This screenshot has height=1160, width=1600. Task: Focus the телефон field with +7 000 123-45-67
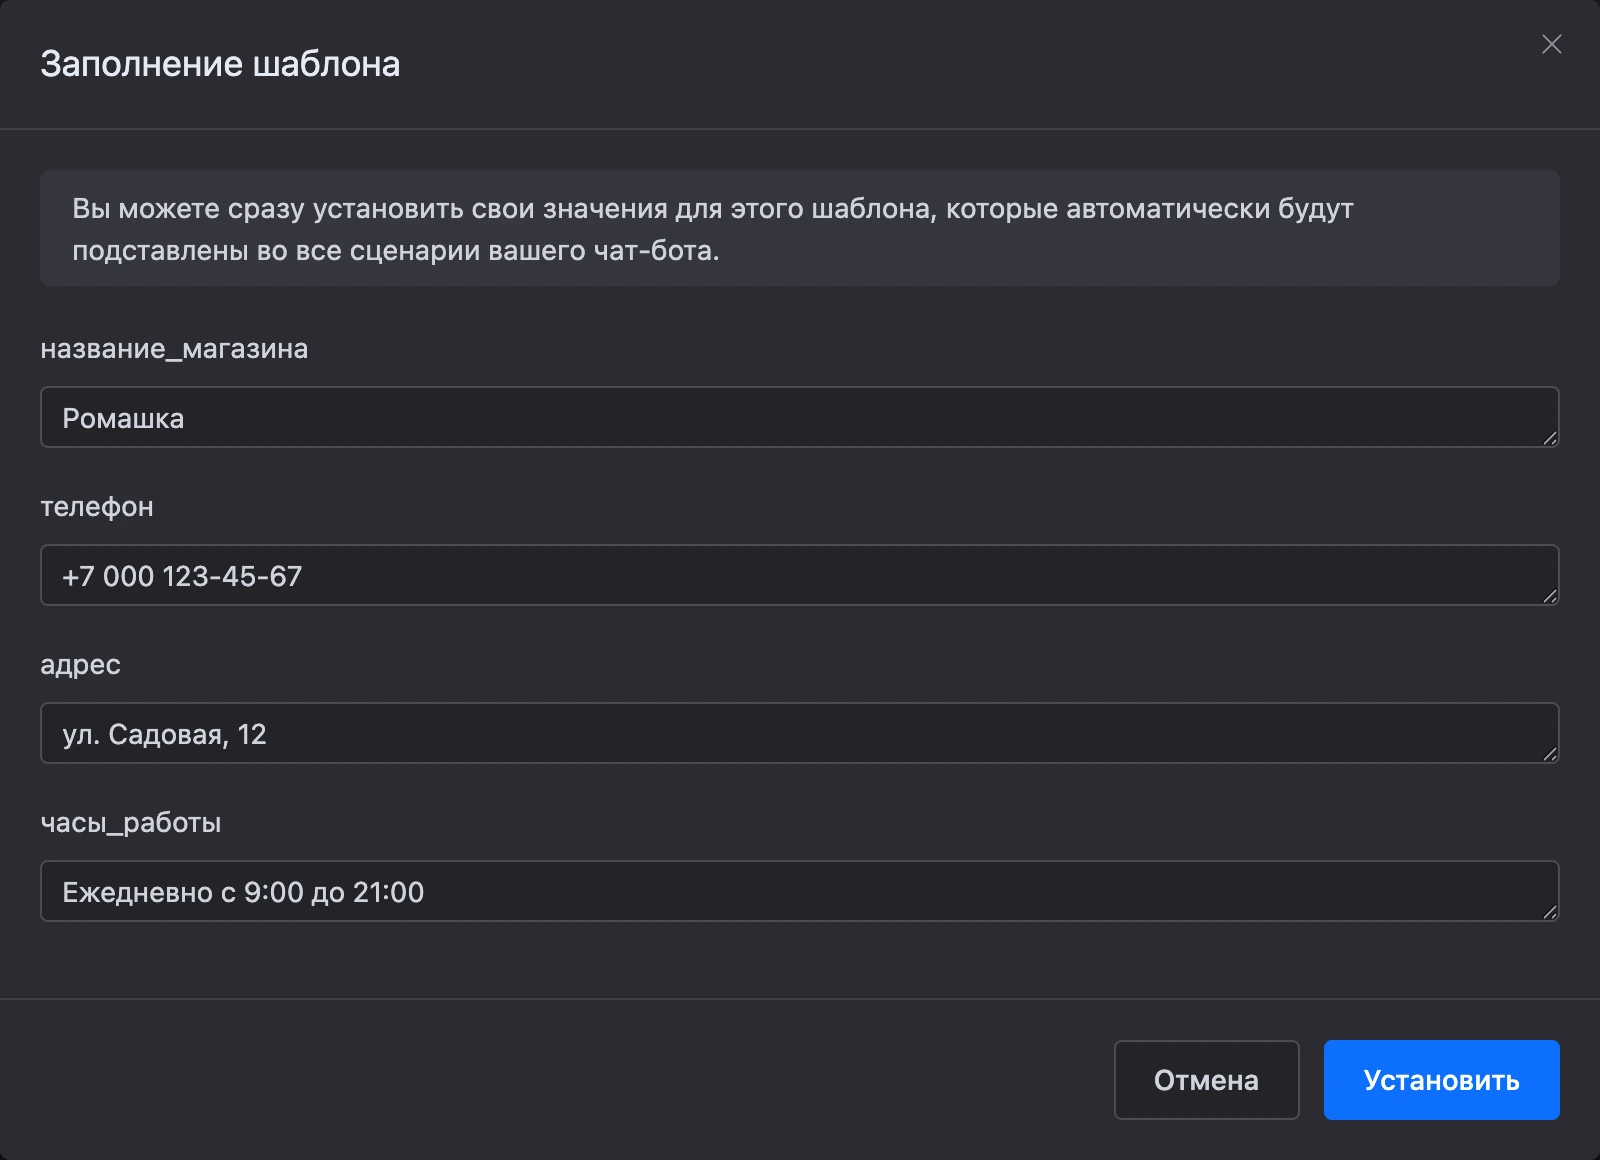click(799, 575)
